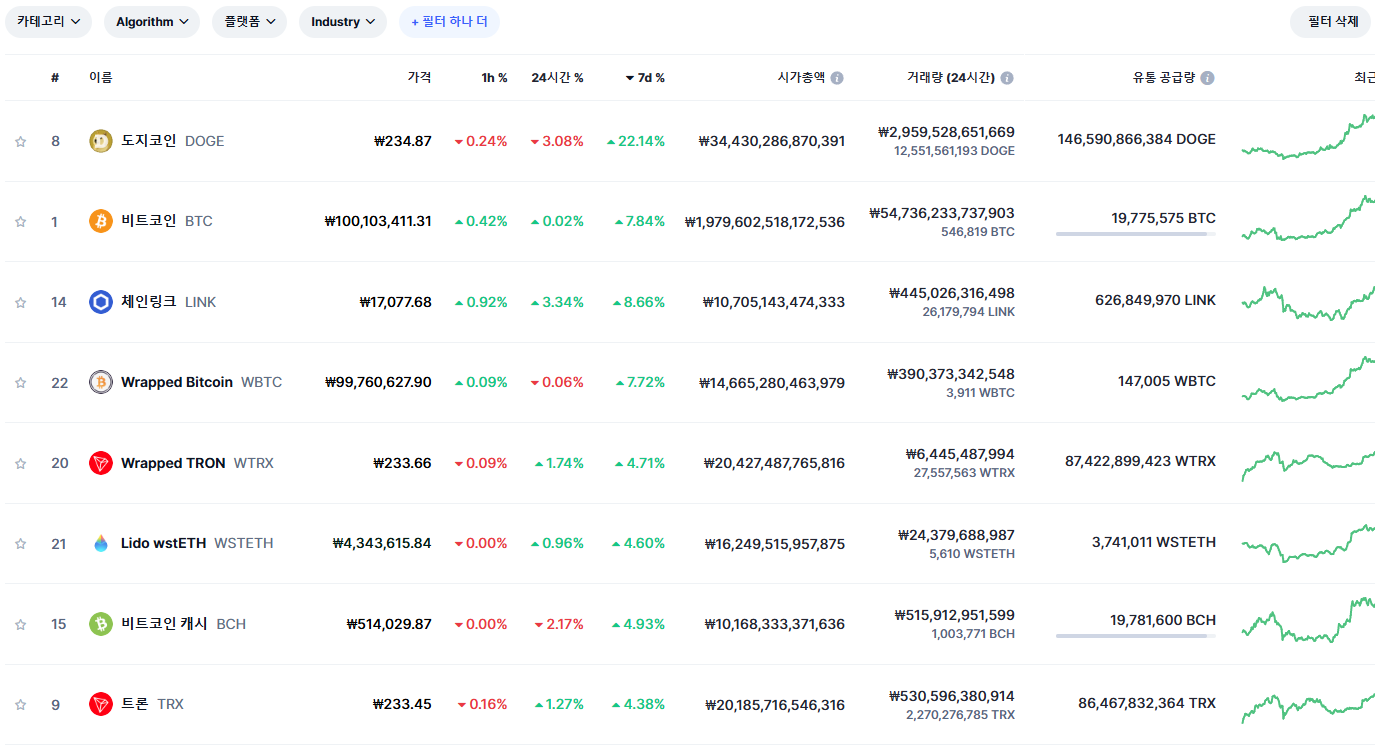1393x754 pixels.
Task: Click the TRX row's red logo
Action: [x=101, y=704]
